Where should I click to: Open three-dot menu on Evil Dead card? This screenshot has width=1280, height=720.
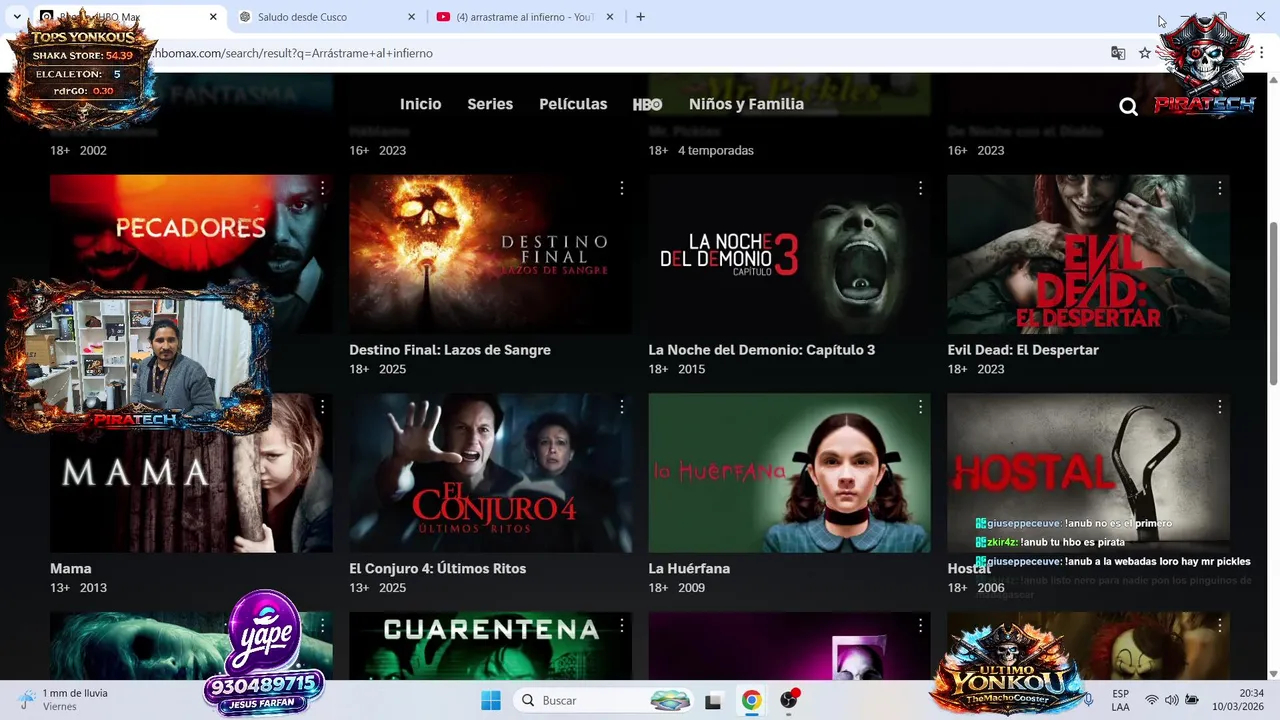click(x=1219, y=188)
